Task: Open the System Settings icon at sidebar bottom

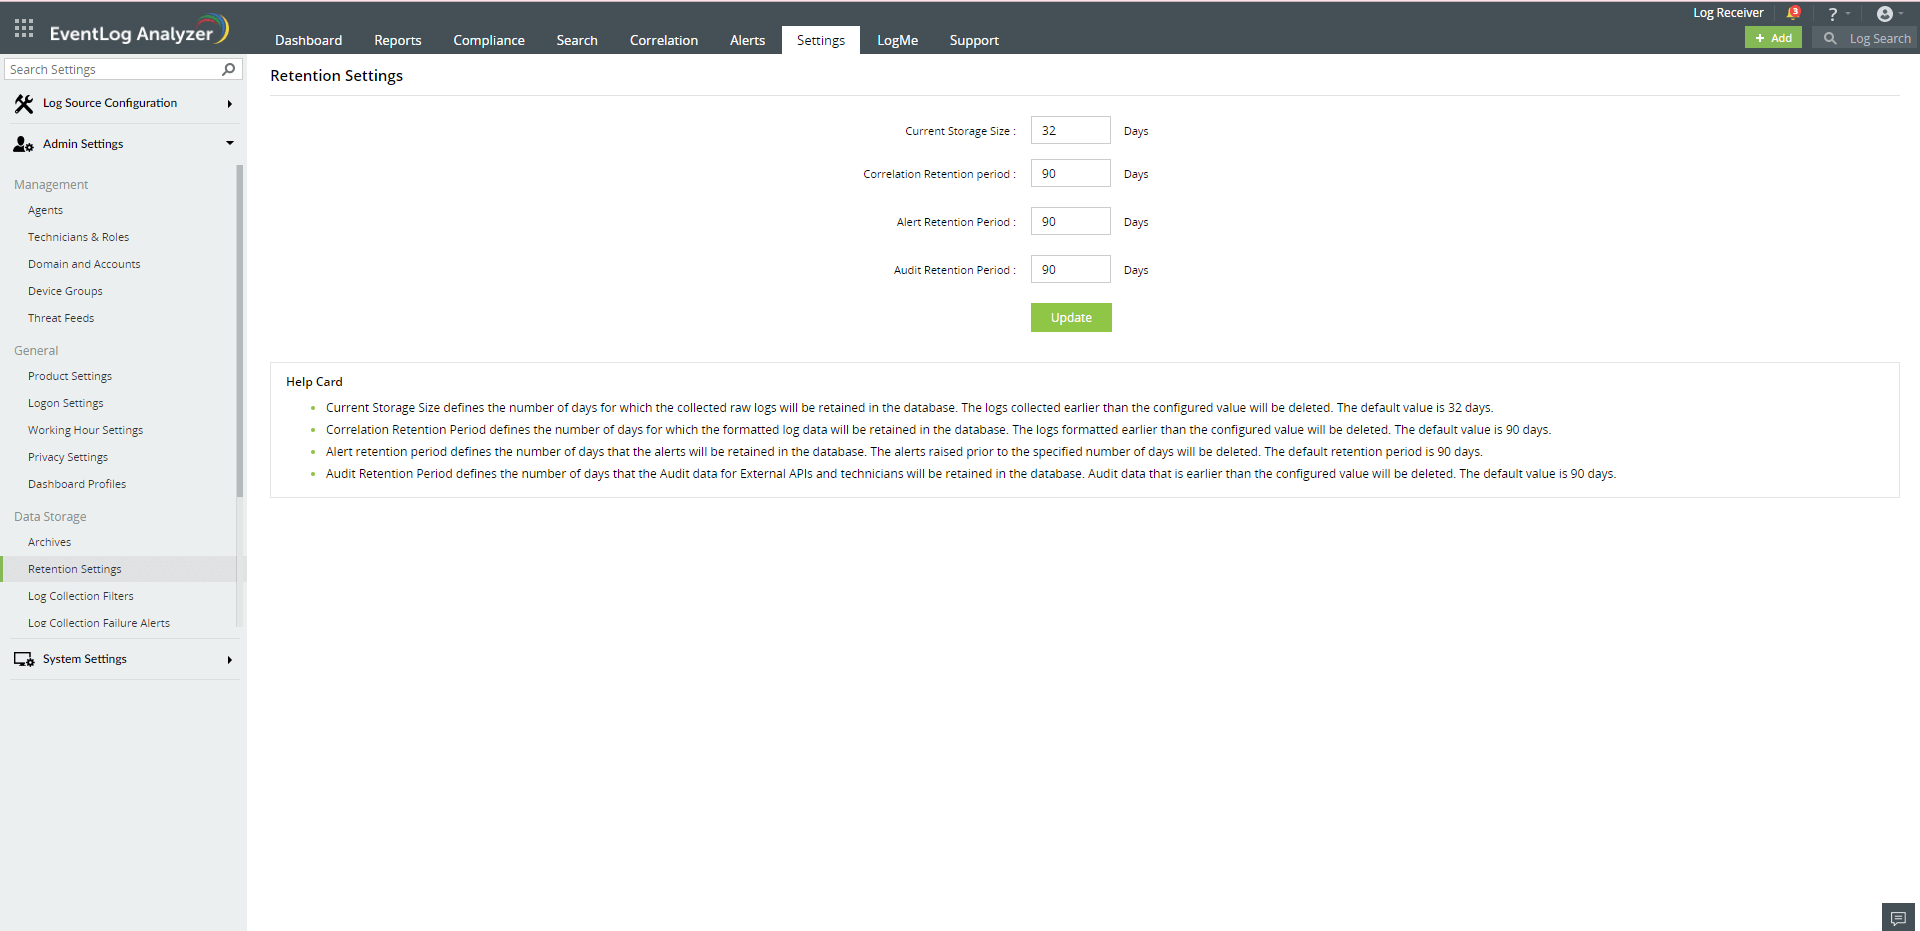Action: tap(23, 658)
